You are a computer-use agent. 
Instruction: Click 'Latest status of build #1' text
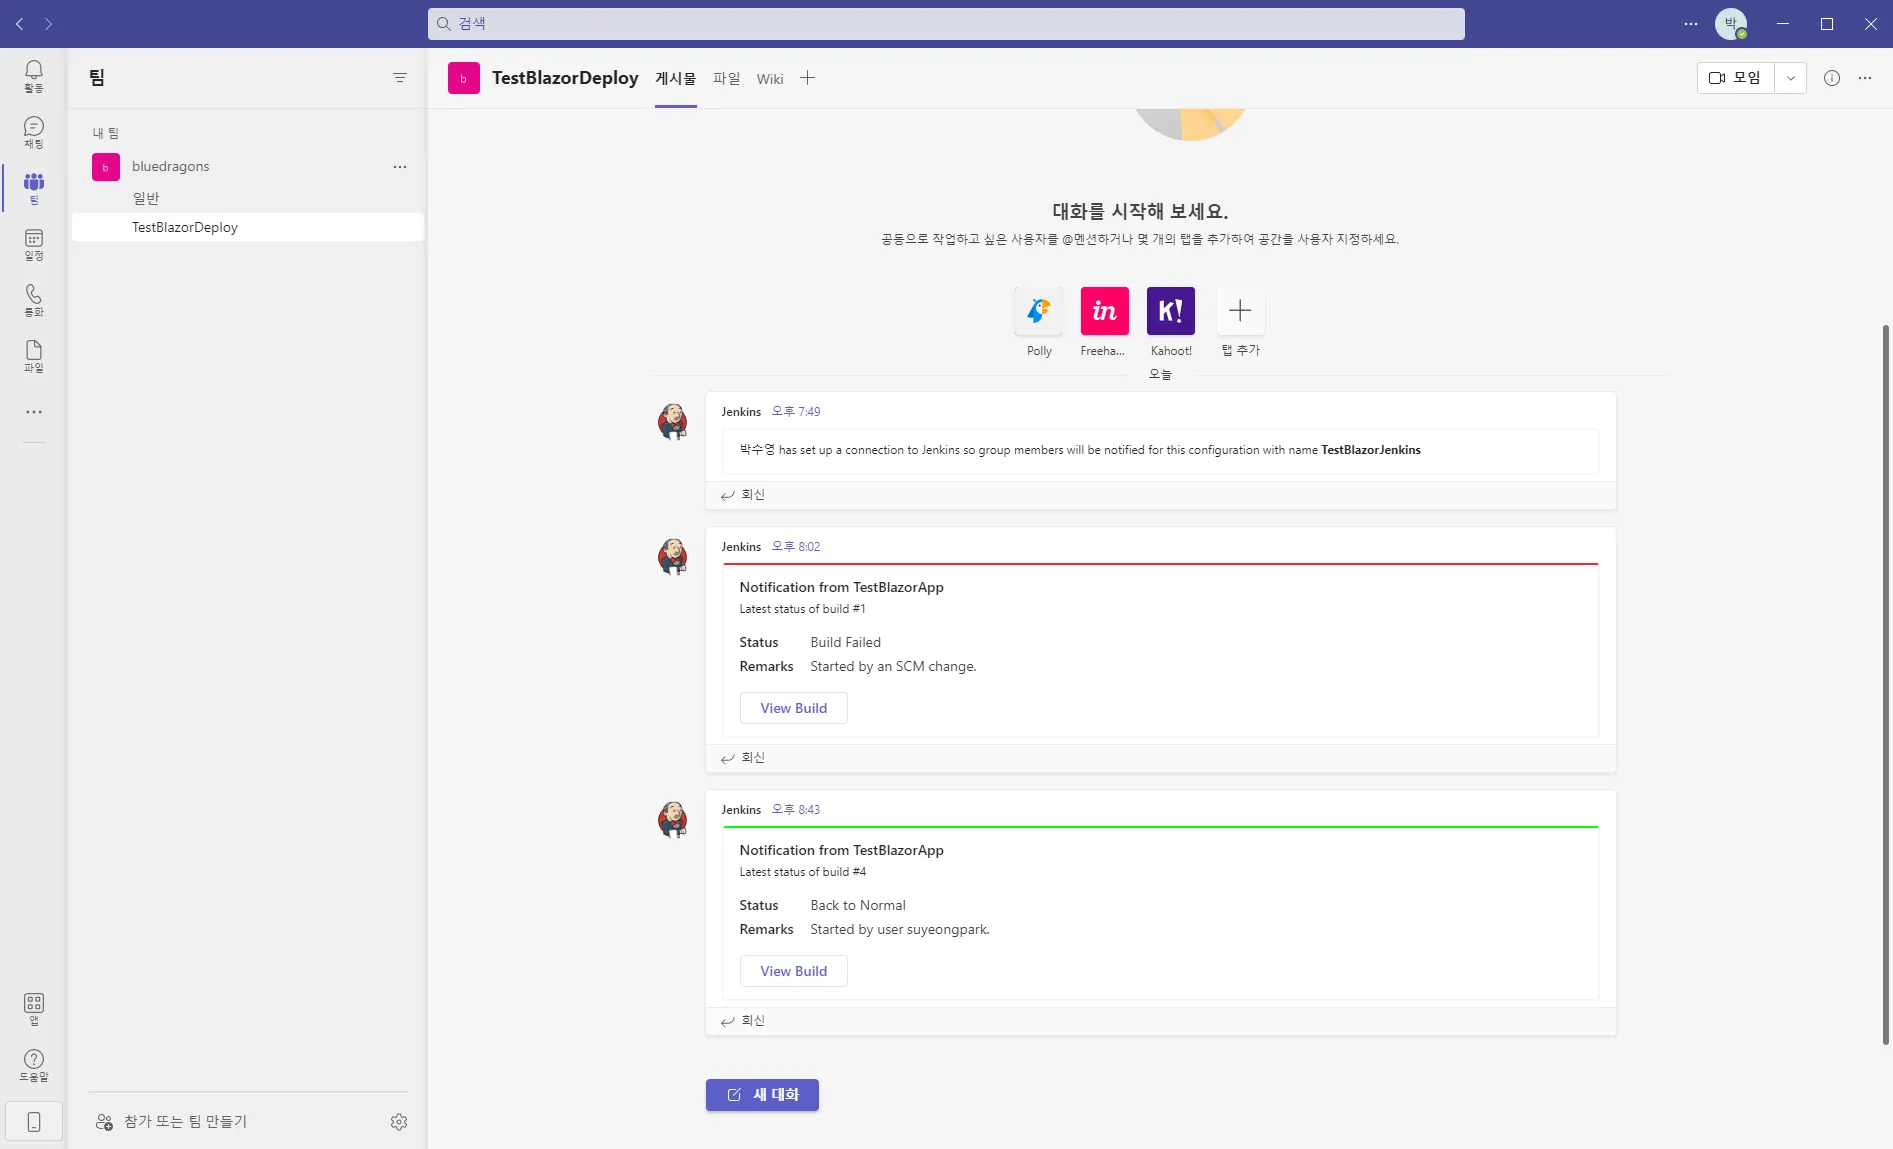pos(803,609)
